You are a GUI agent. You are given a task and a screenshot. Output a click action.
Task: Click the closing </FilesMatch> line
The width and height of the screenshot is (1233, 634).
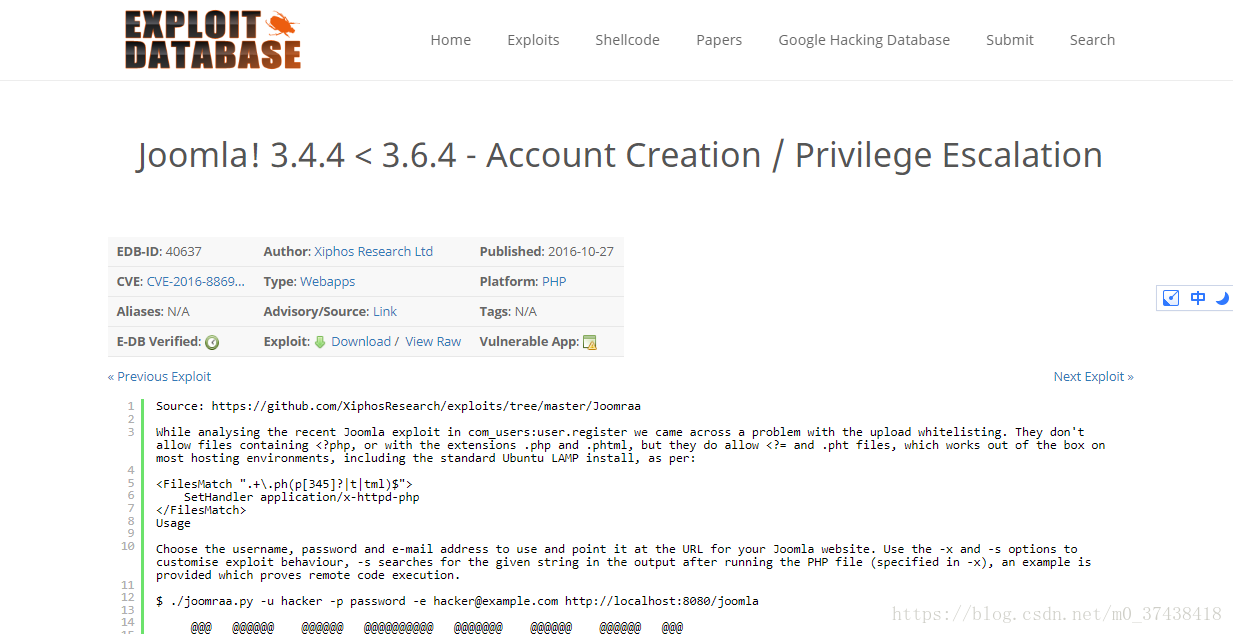pos(201,510)
